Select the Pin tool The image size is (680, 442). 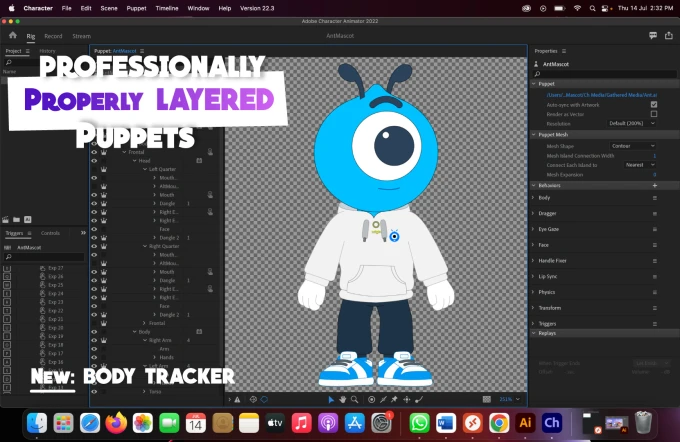pyautogui.click(x=395, y=399)
